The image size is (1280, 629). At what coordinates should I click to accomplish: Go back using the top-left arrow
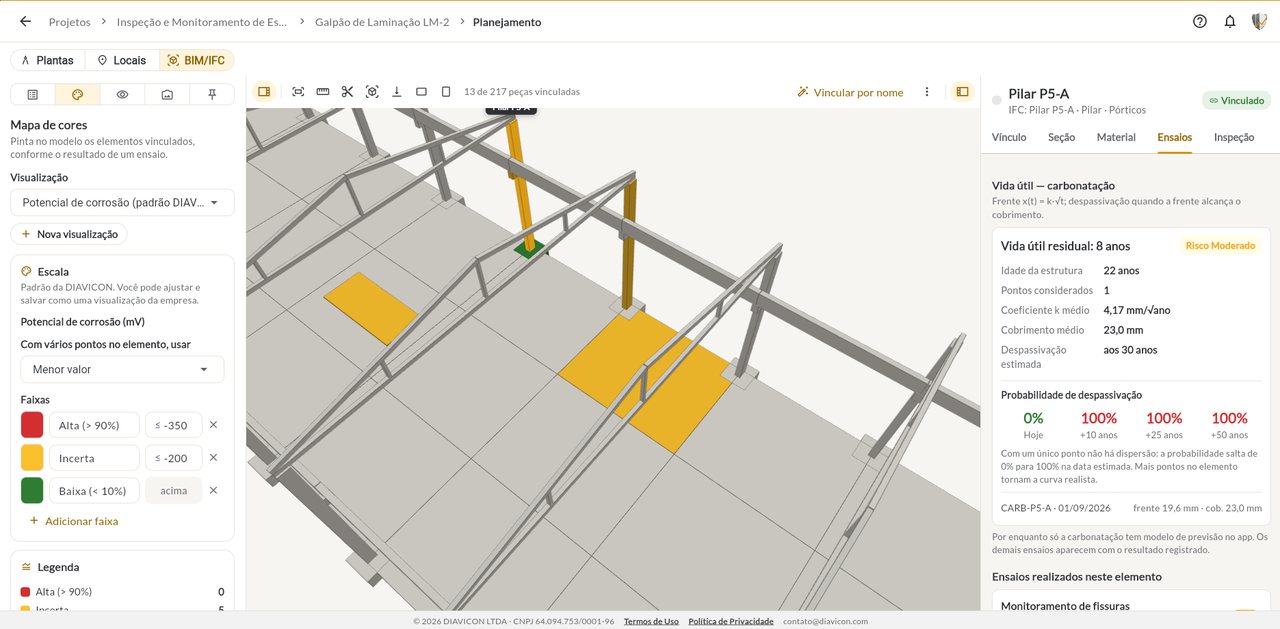(x=25, y=21)
